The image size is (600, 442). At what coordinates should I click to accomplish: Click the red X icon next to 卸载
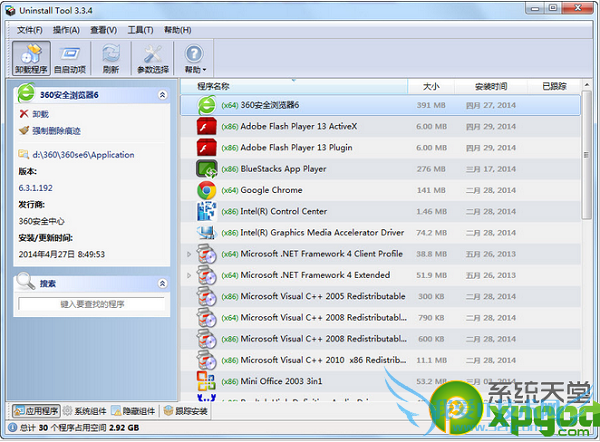(x=24, y=114)
